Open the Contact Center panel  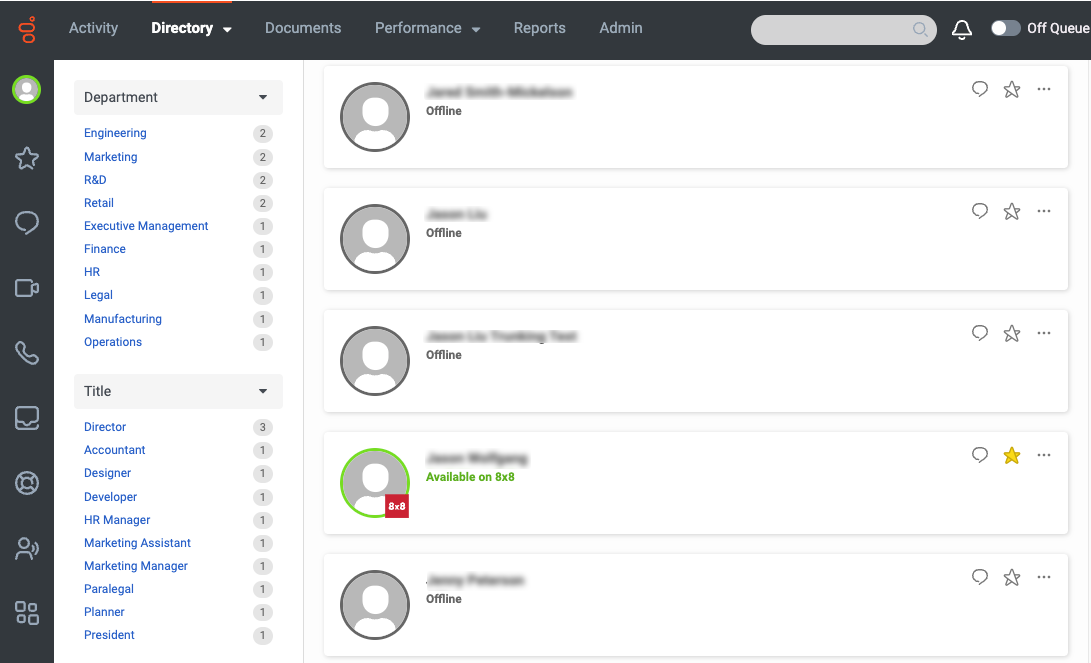click(26, 482)
